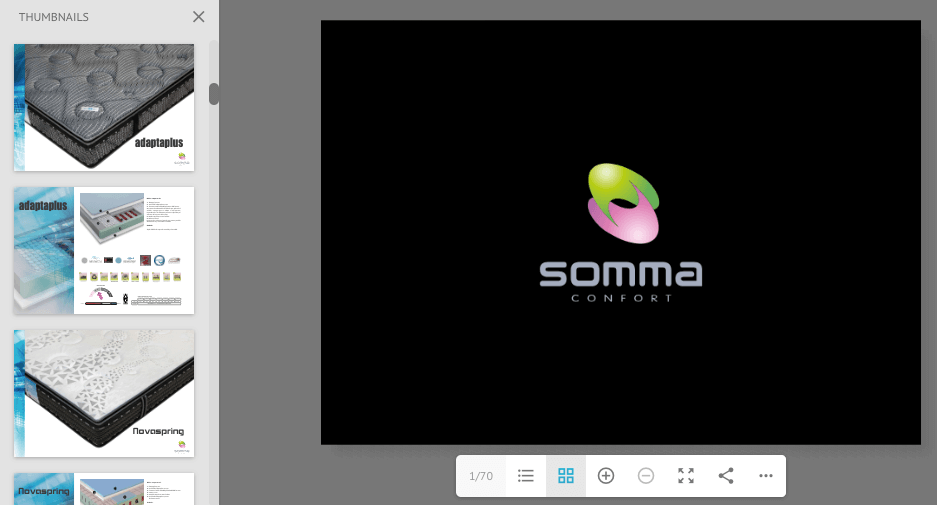Zoom in with the plus icon

click(x=606, y=476)
